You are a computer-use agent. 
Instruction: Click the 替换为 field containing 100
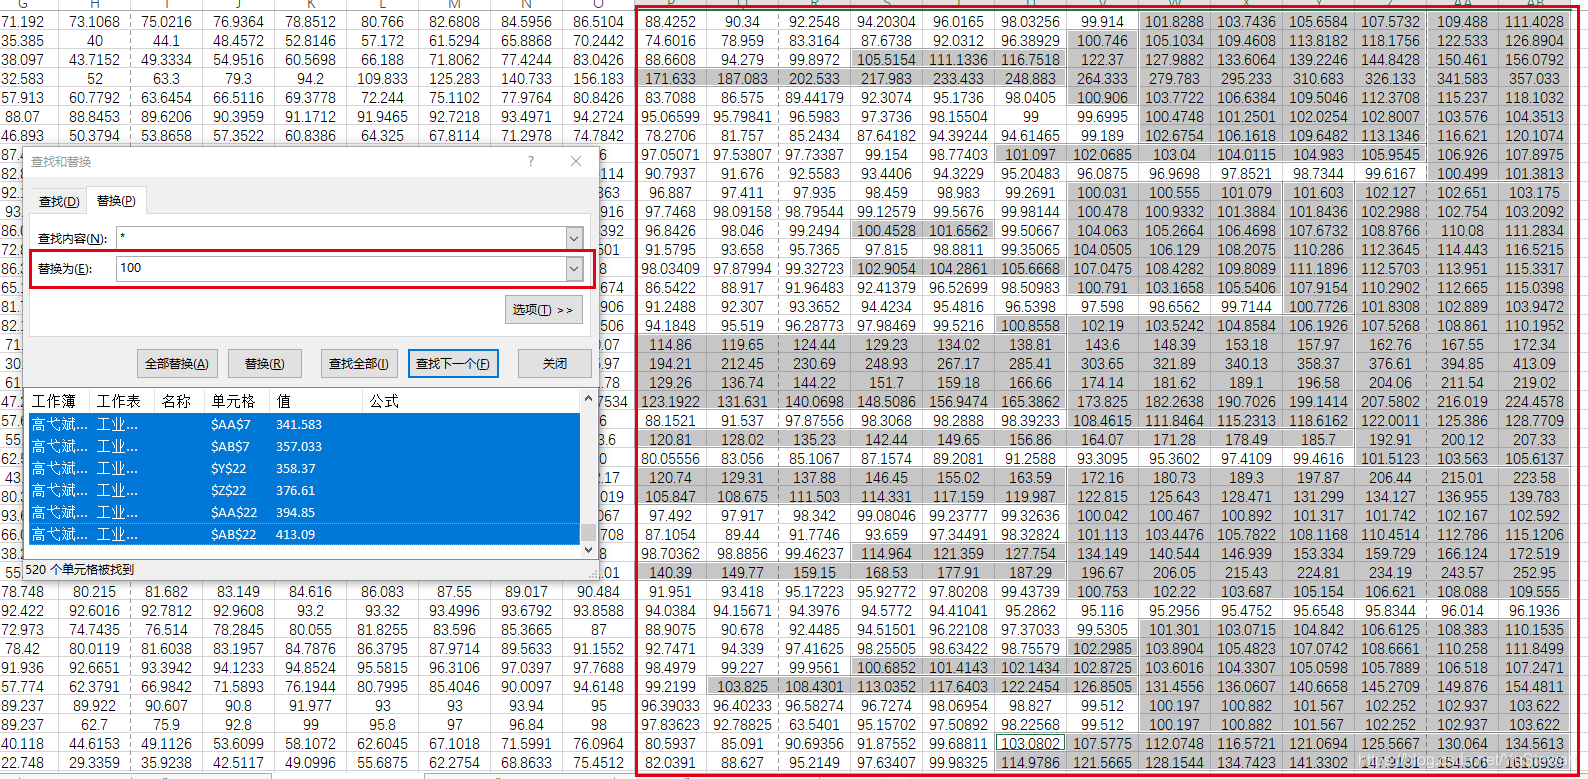342,268
